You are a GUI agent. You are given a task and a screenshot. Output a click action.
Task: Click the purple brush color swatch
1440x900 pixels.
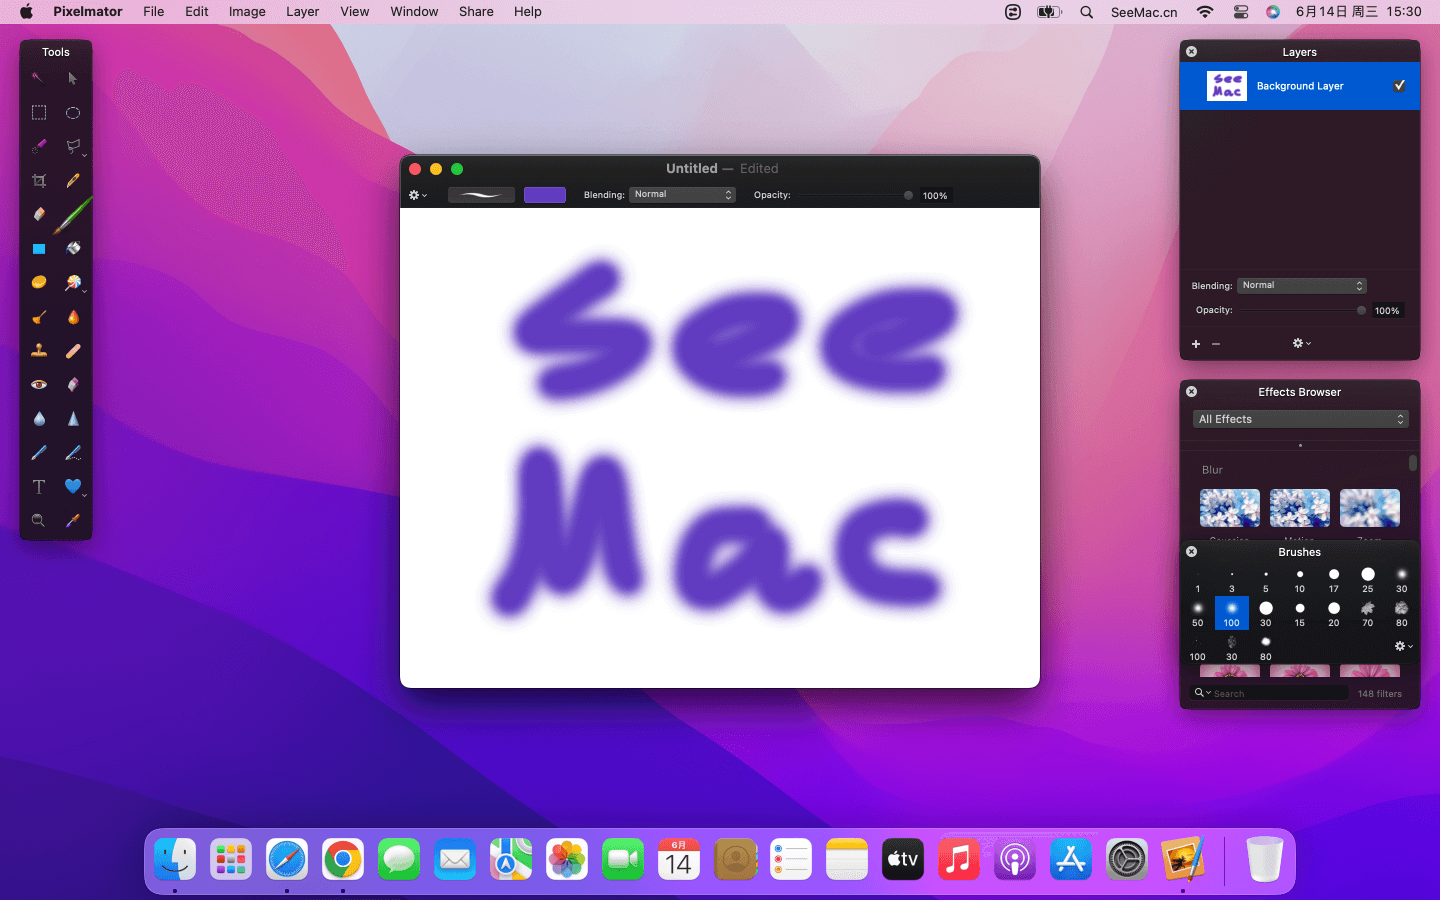[545, 195]
